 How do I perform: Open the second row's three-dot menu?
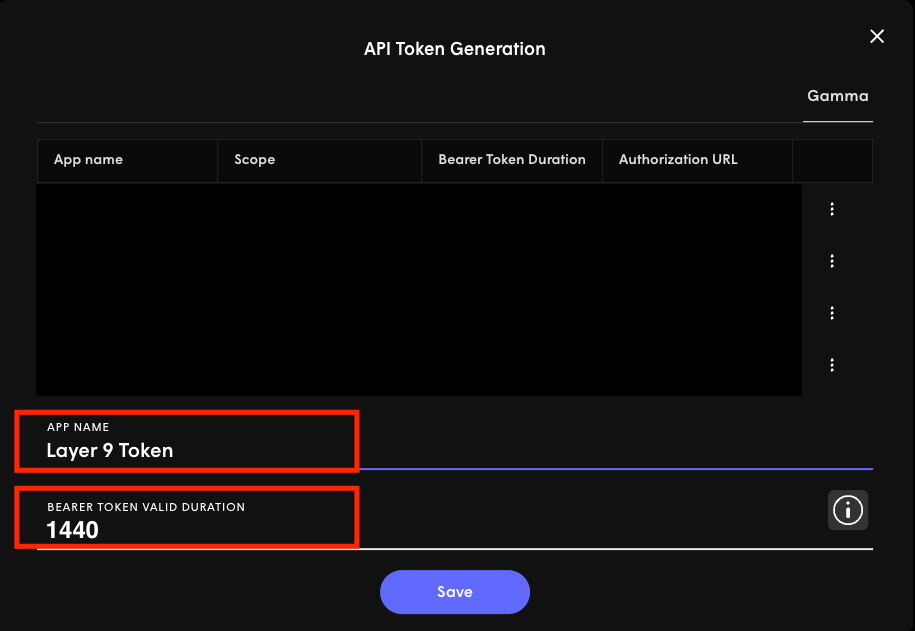point(832,261)
